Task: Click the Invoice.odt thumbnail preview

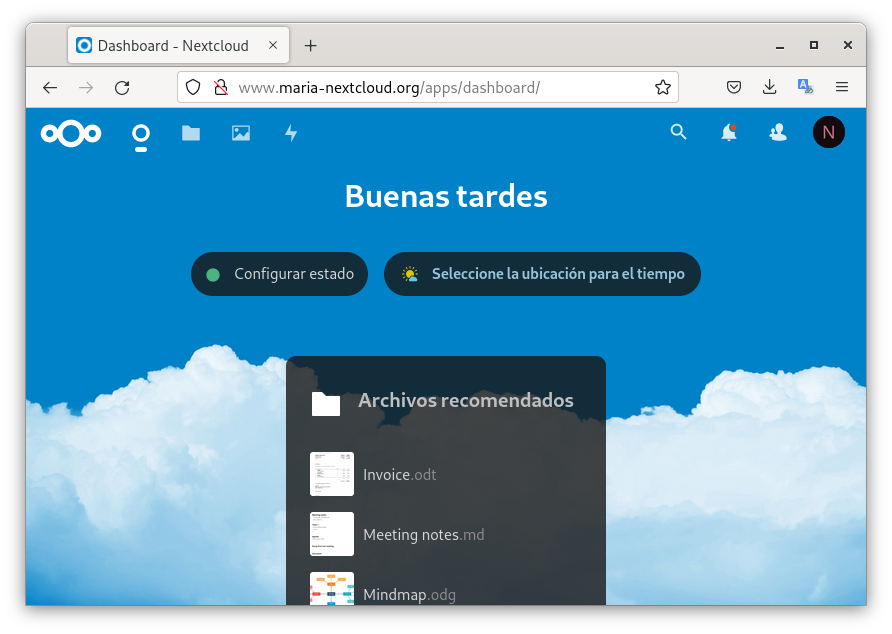Action: 332,474
